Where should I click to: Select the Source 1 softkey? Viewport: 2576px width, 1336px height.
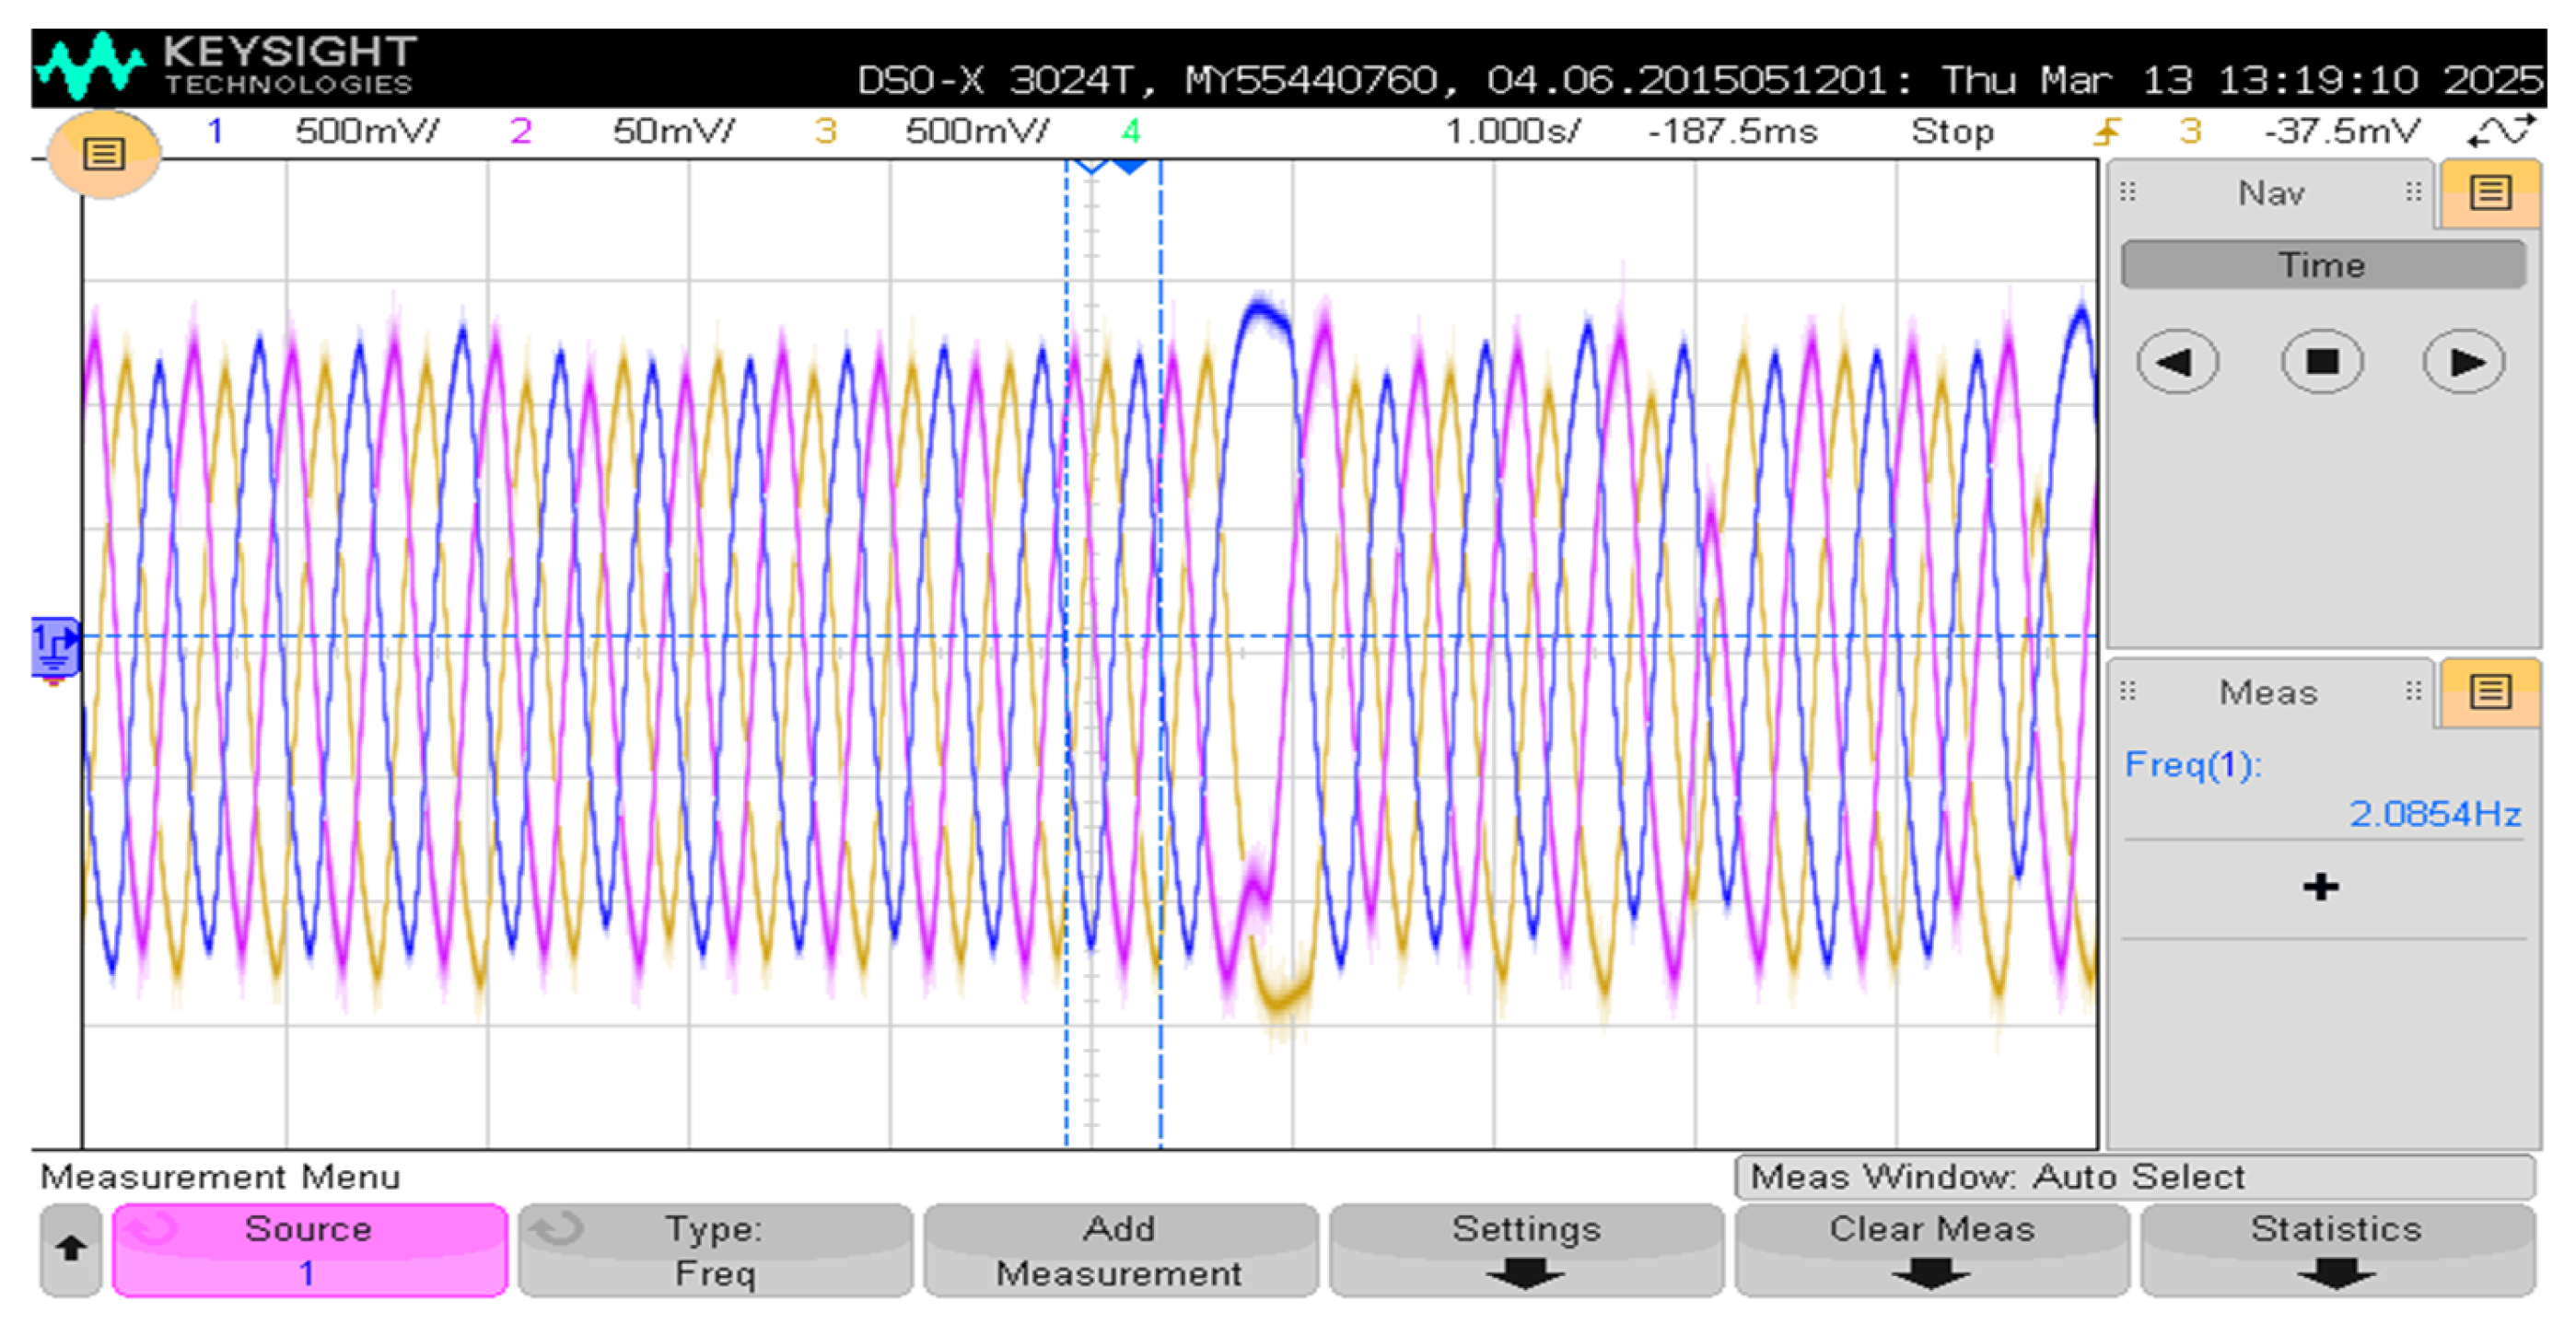pos(309,1250)
